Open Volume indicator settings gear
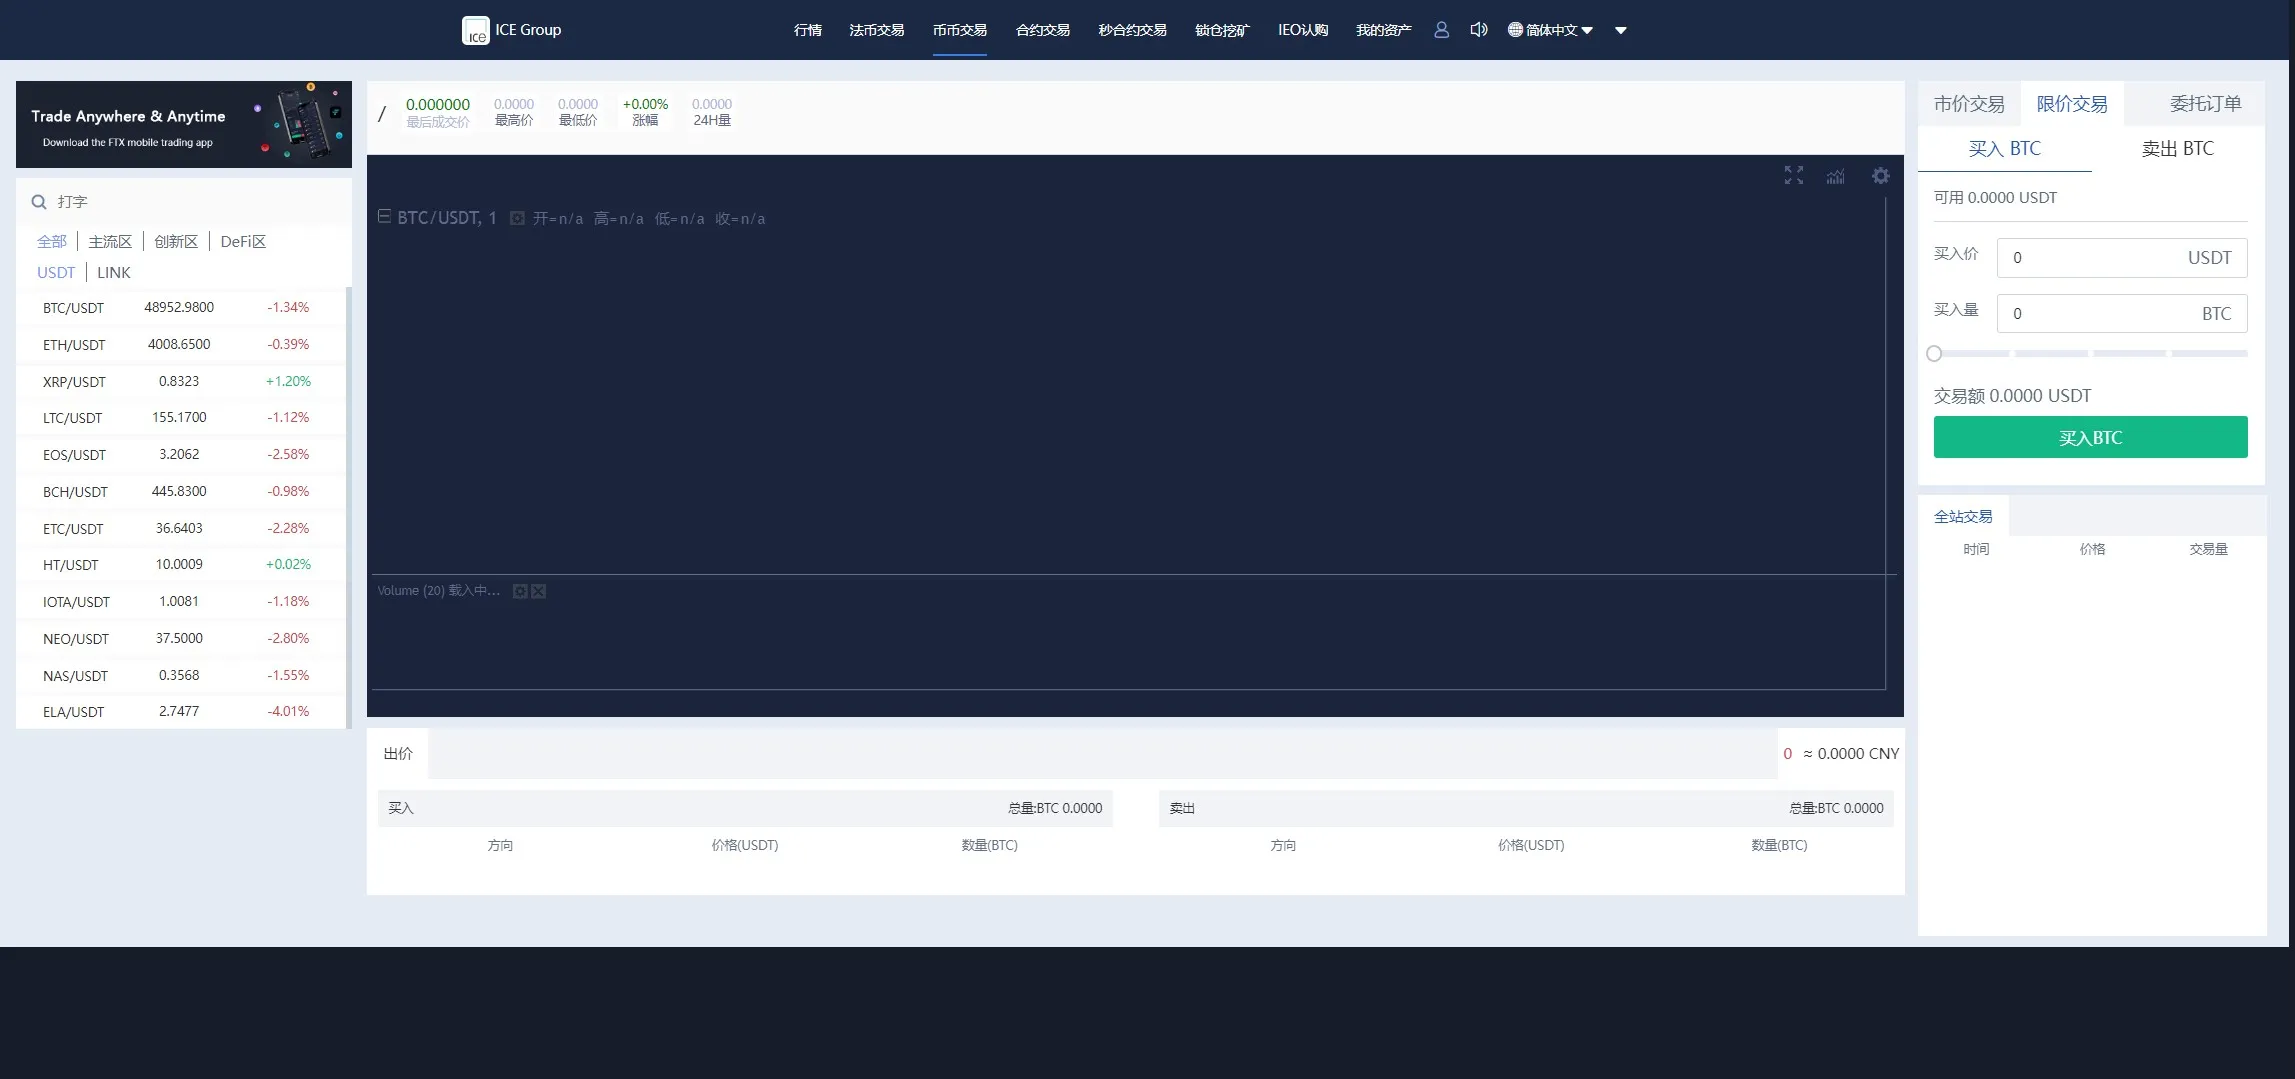The image size is (2295, 1079). click(x=520, y=591)
